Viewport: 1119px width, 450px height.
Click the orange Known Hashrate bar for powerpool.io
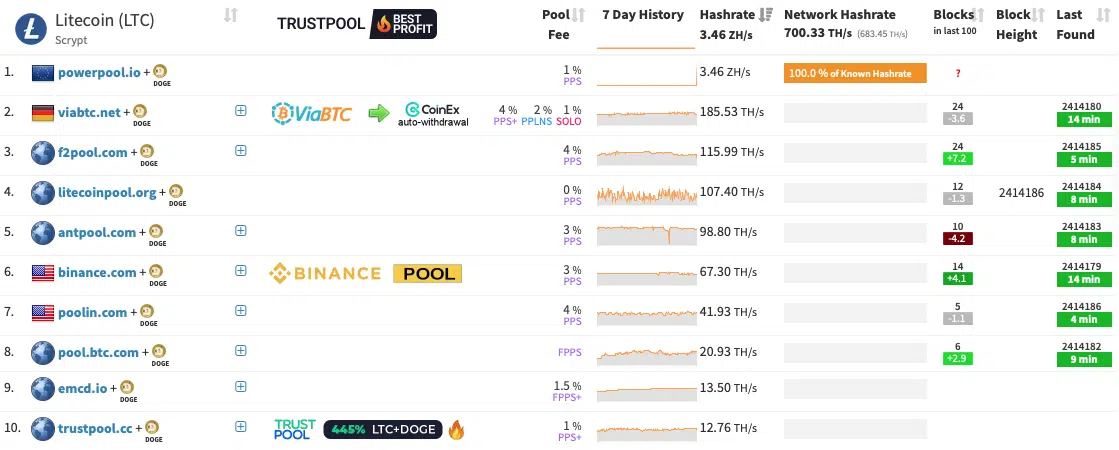pyautogui.click(x=855, y=73)
